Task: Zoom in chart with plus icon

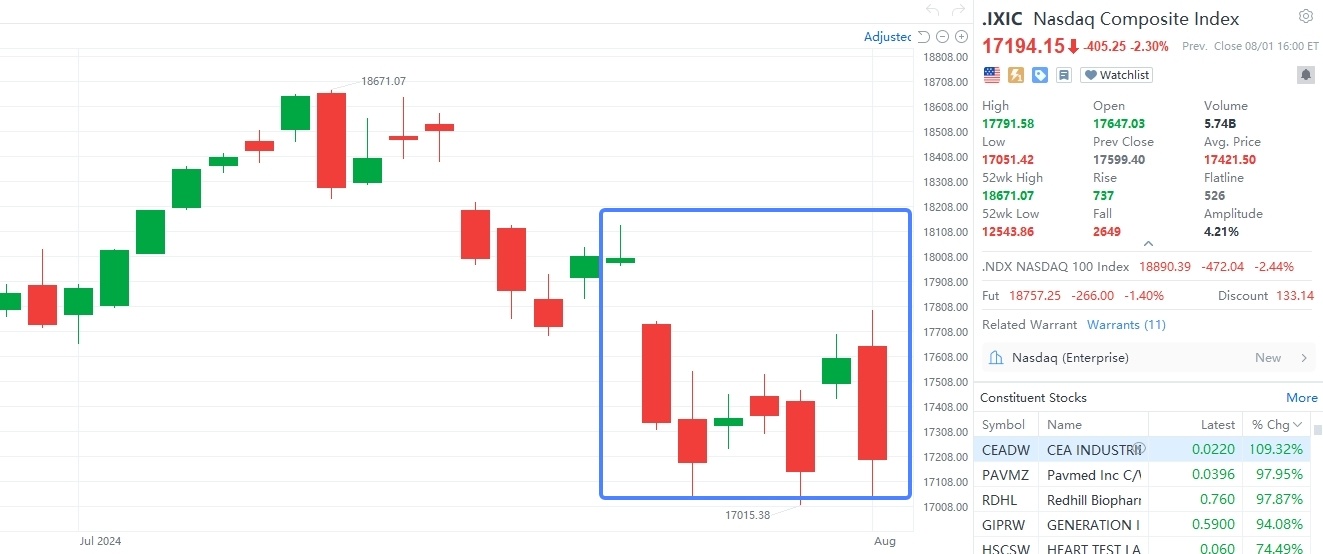Action: tap(962, 37)
